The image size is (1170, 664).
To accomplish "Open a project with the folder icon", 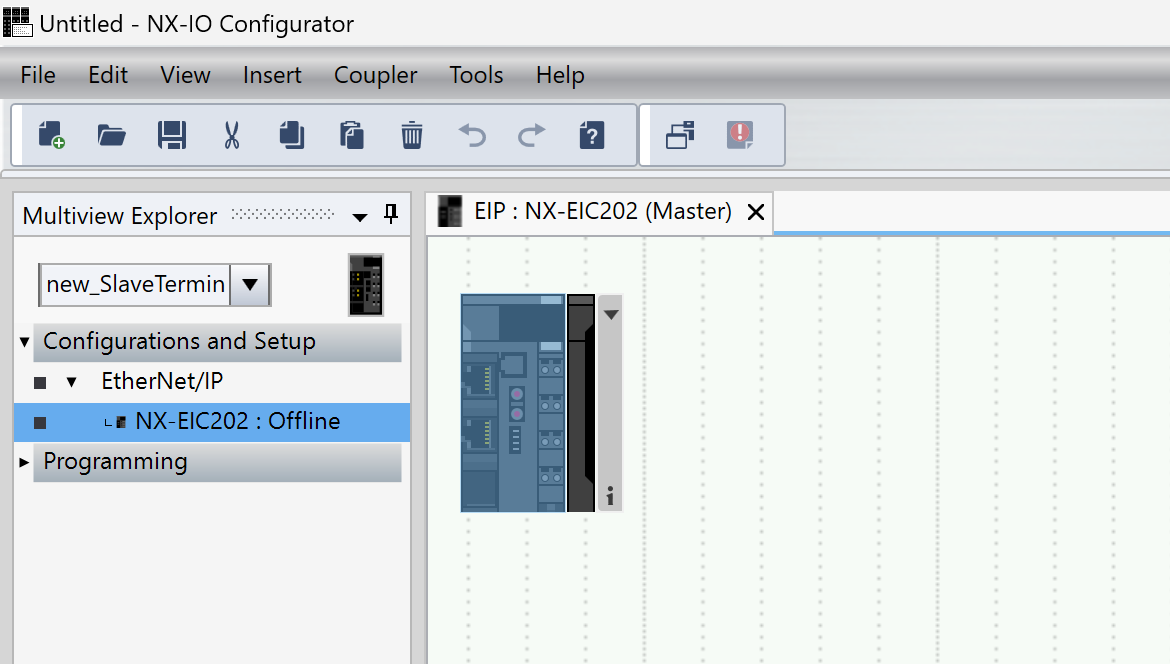I will tap(111, 135).
